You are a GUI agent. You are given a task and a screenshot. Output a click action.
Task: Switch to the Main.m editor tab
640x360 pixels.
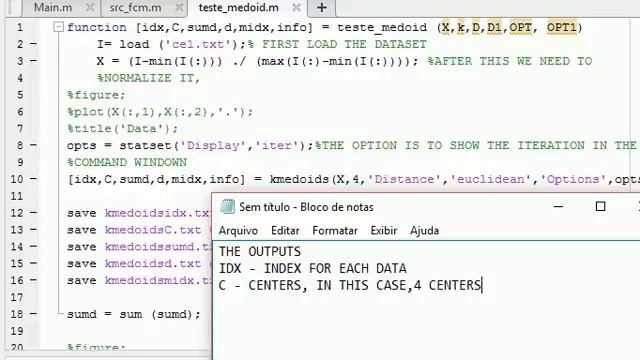[53, 7]
